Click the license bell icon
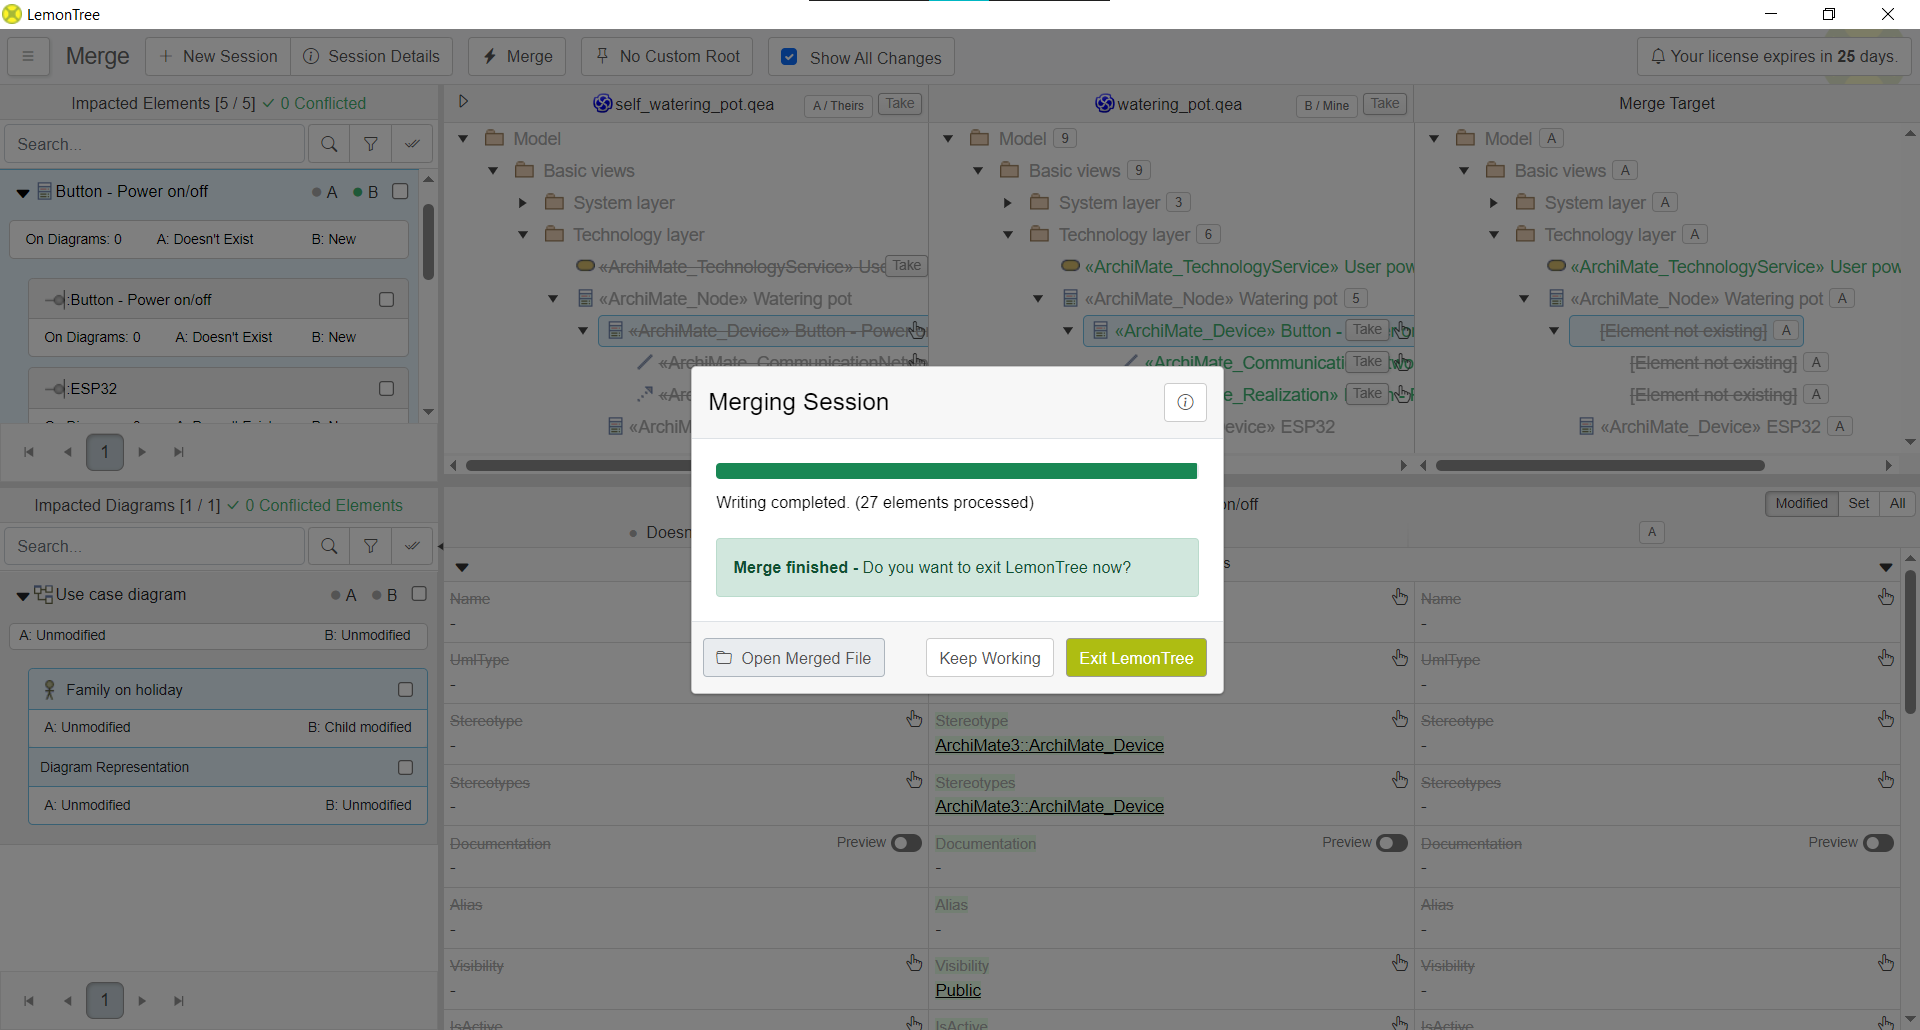The height and width of the screenshot is (1030, 1920). point(1658,57)
